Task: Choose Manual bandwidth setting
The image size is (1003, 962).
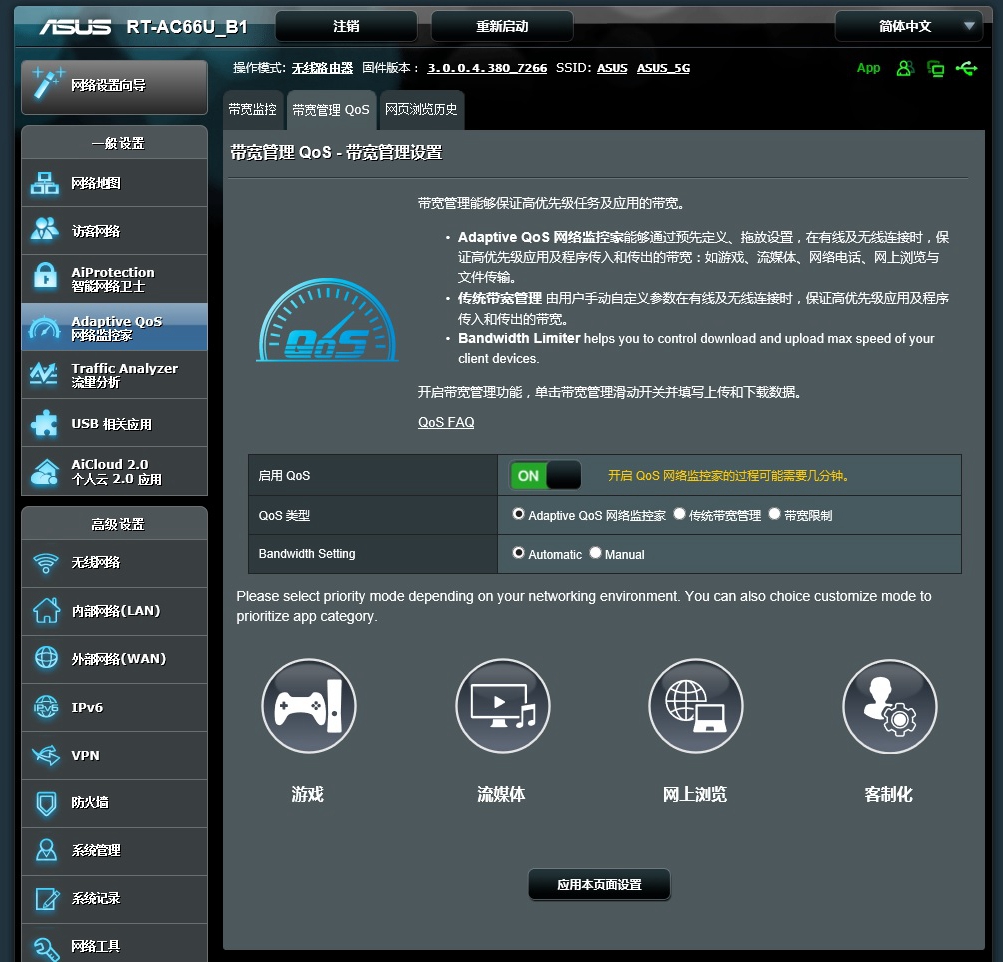Action: tap(595, 552)
